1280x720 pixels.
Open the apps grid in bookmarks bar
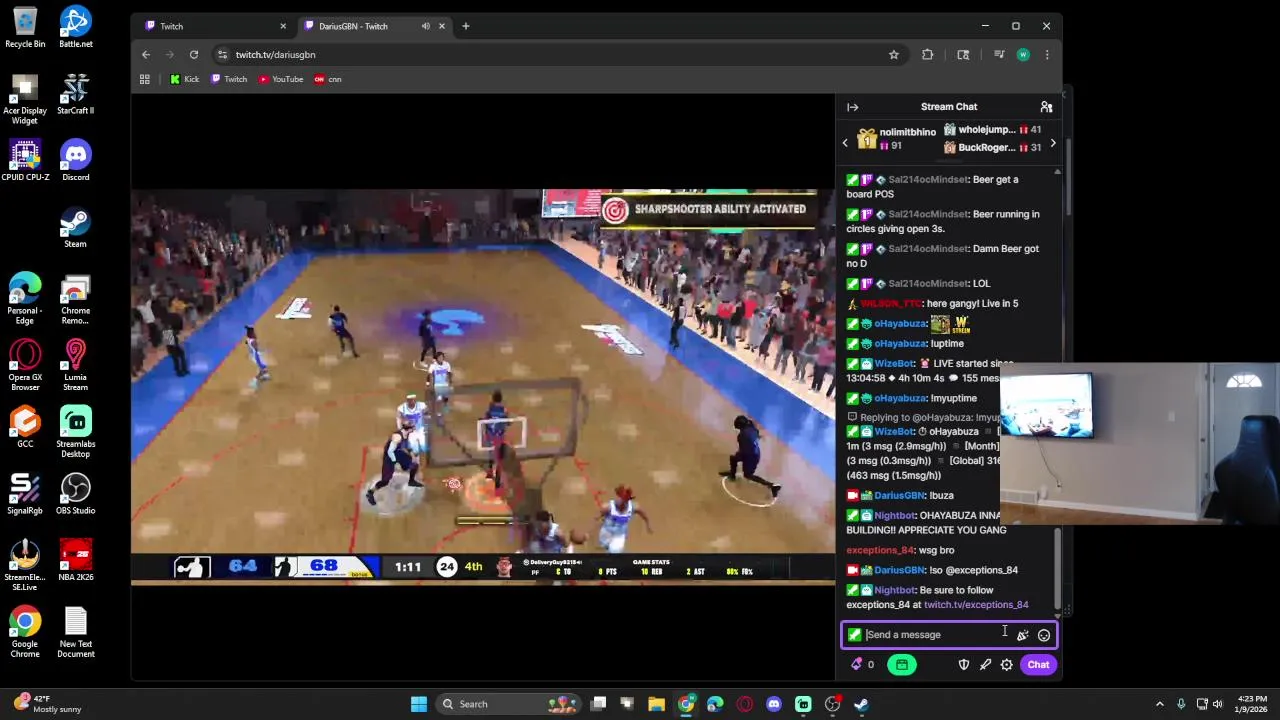pyautogui.click(x=144, y=79)
